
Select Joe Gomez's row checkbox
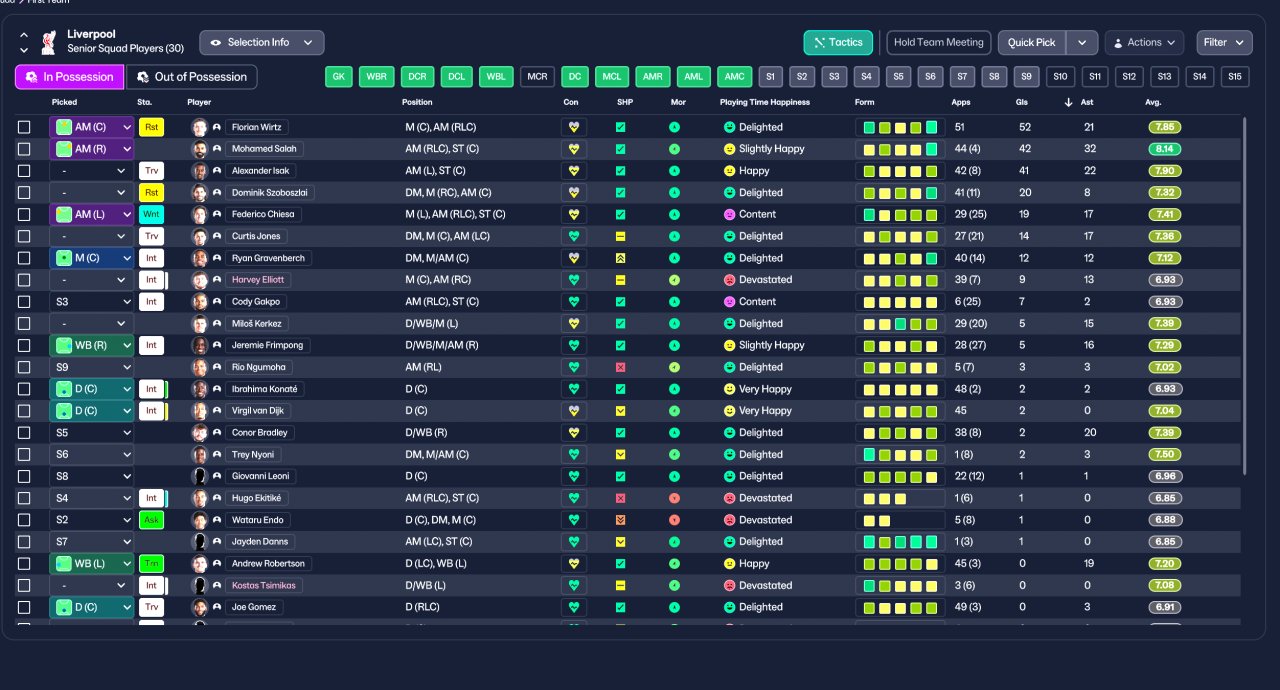(24, 607)
